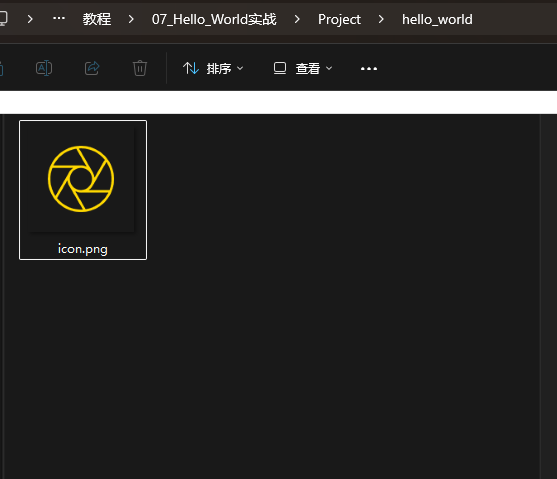
Task: Go to 07_Hello_World实战 breadcrumb folder
Action: (x=214, y=19)
